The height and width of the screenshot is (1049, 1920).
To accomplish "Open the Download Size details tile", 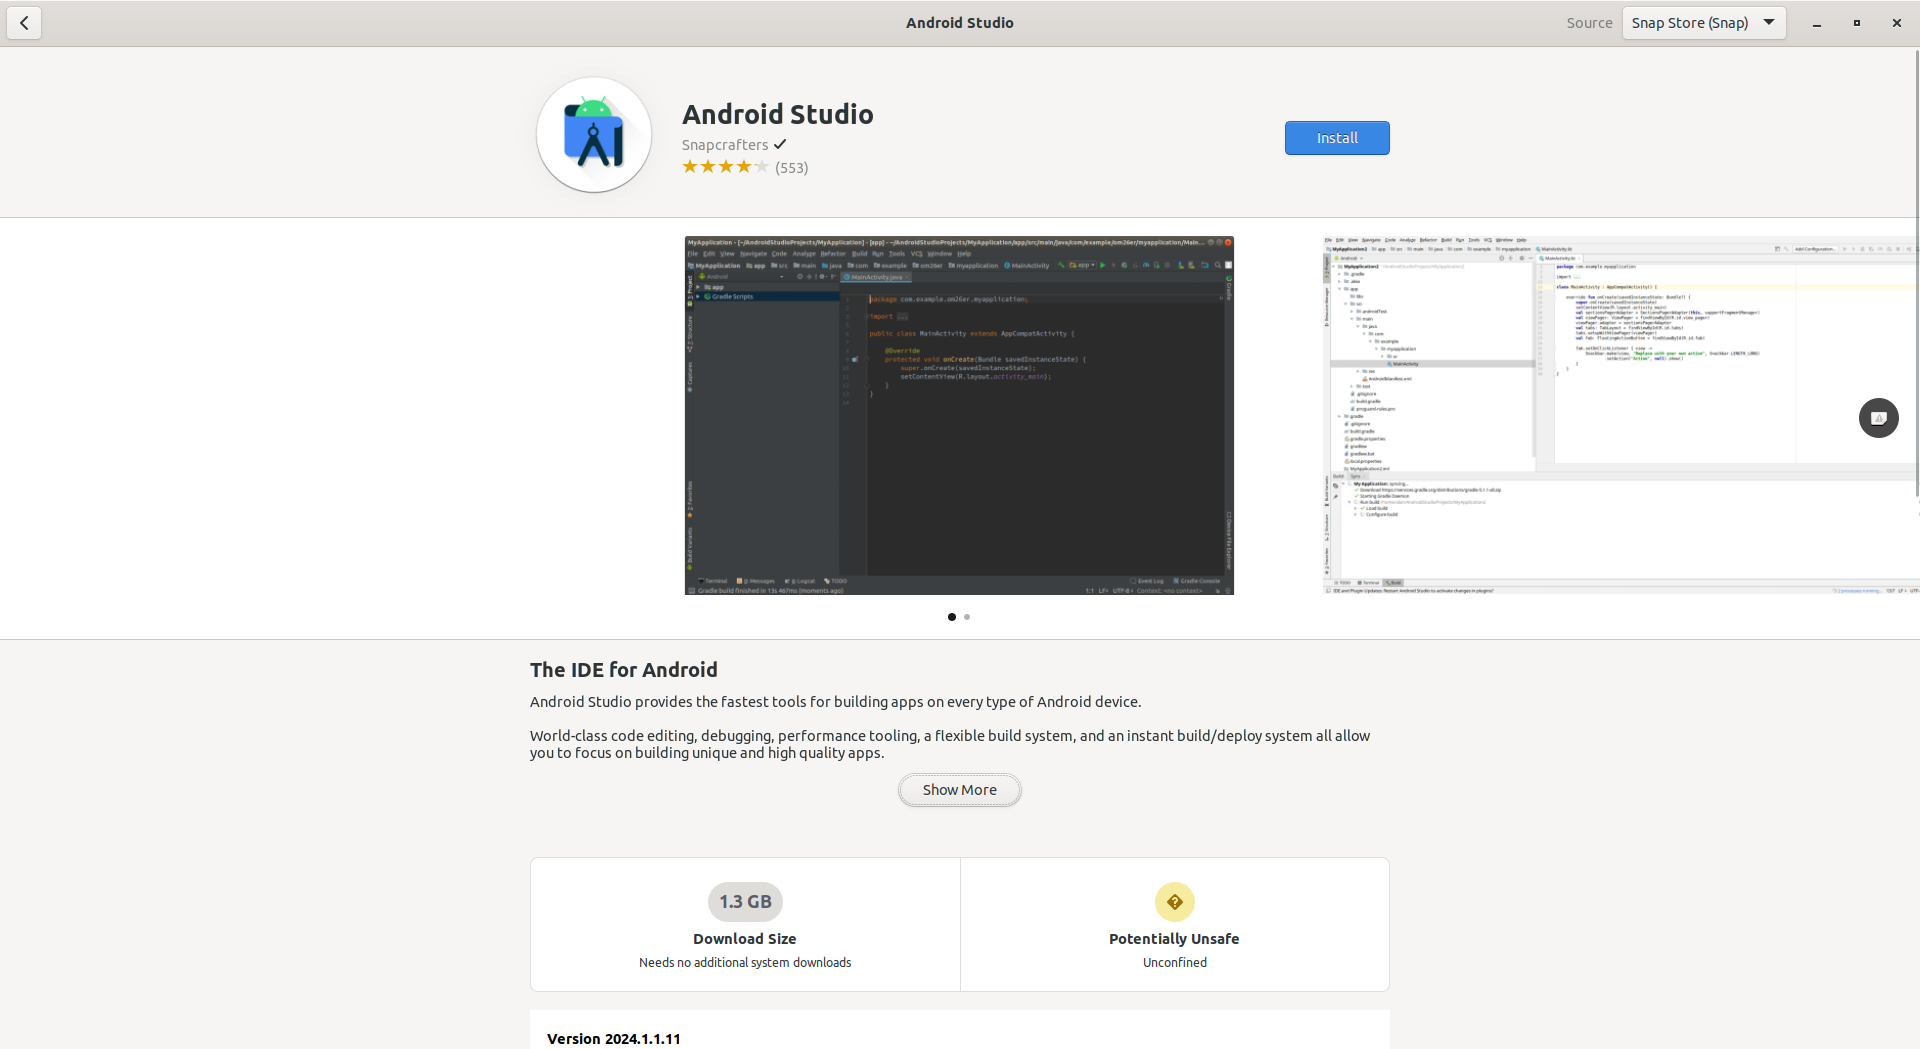I will click(x=745, y=924).
